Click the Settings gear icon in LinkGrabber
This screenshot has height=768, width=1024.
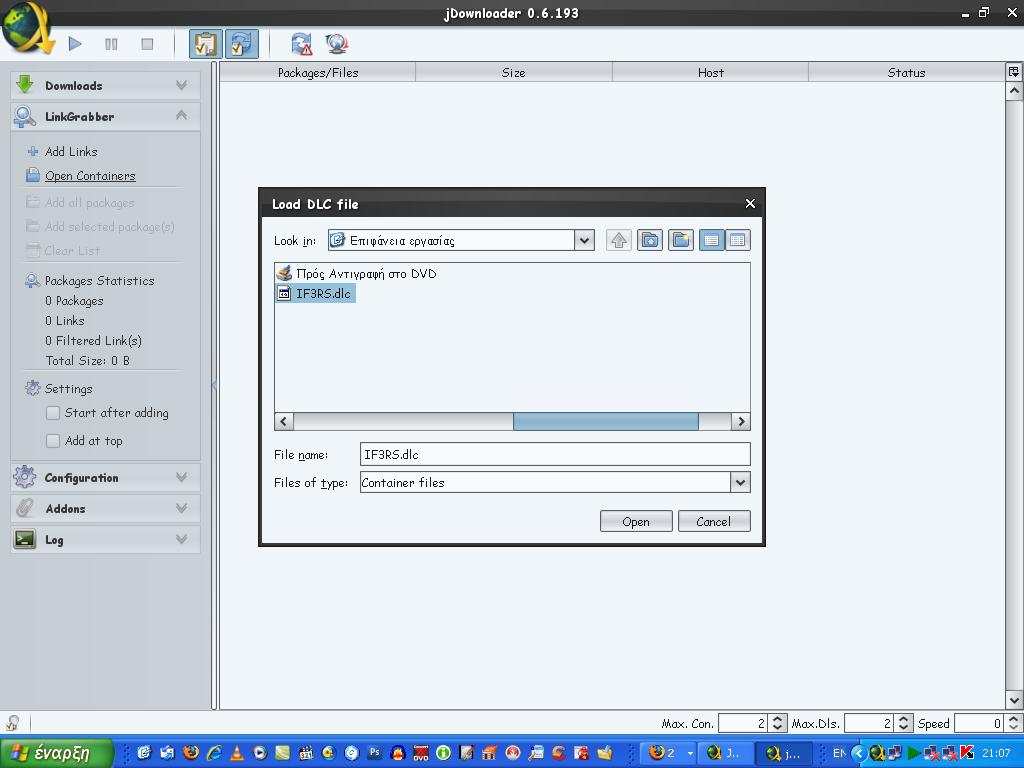[32, 389]
